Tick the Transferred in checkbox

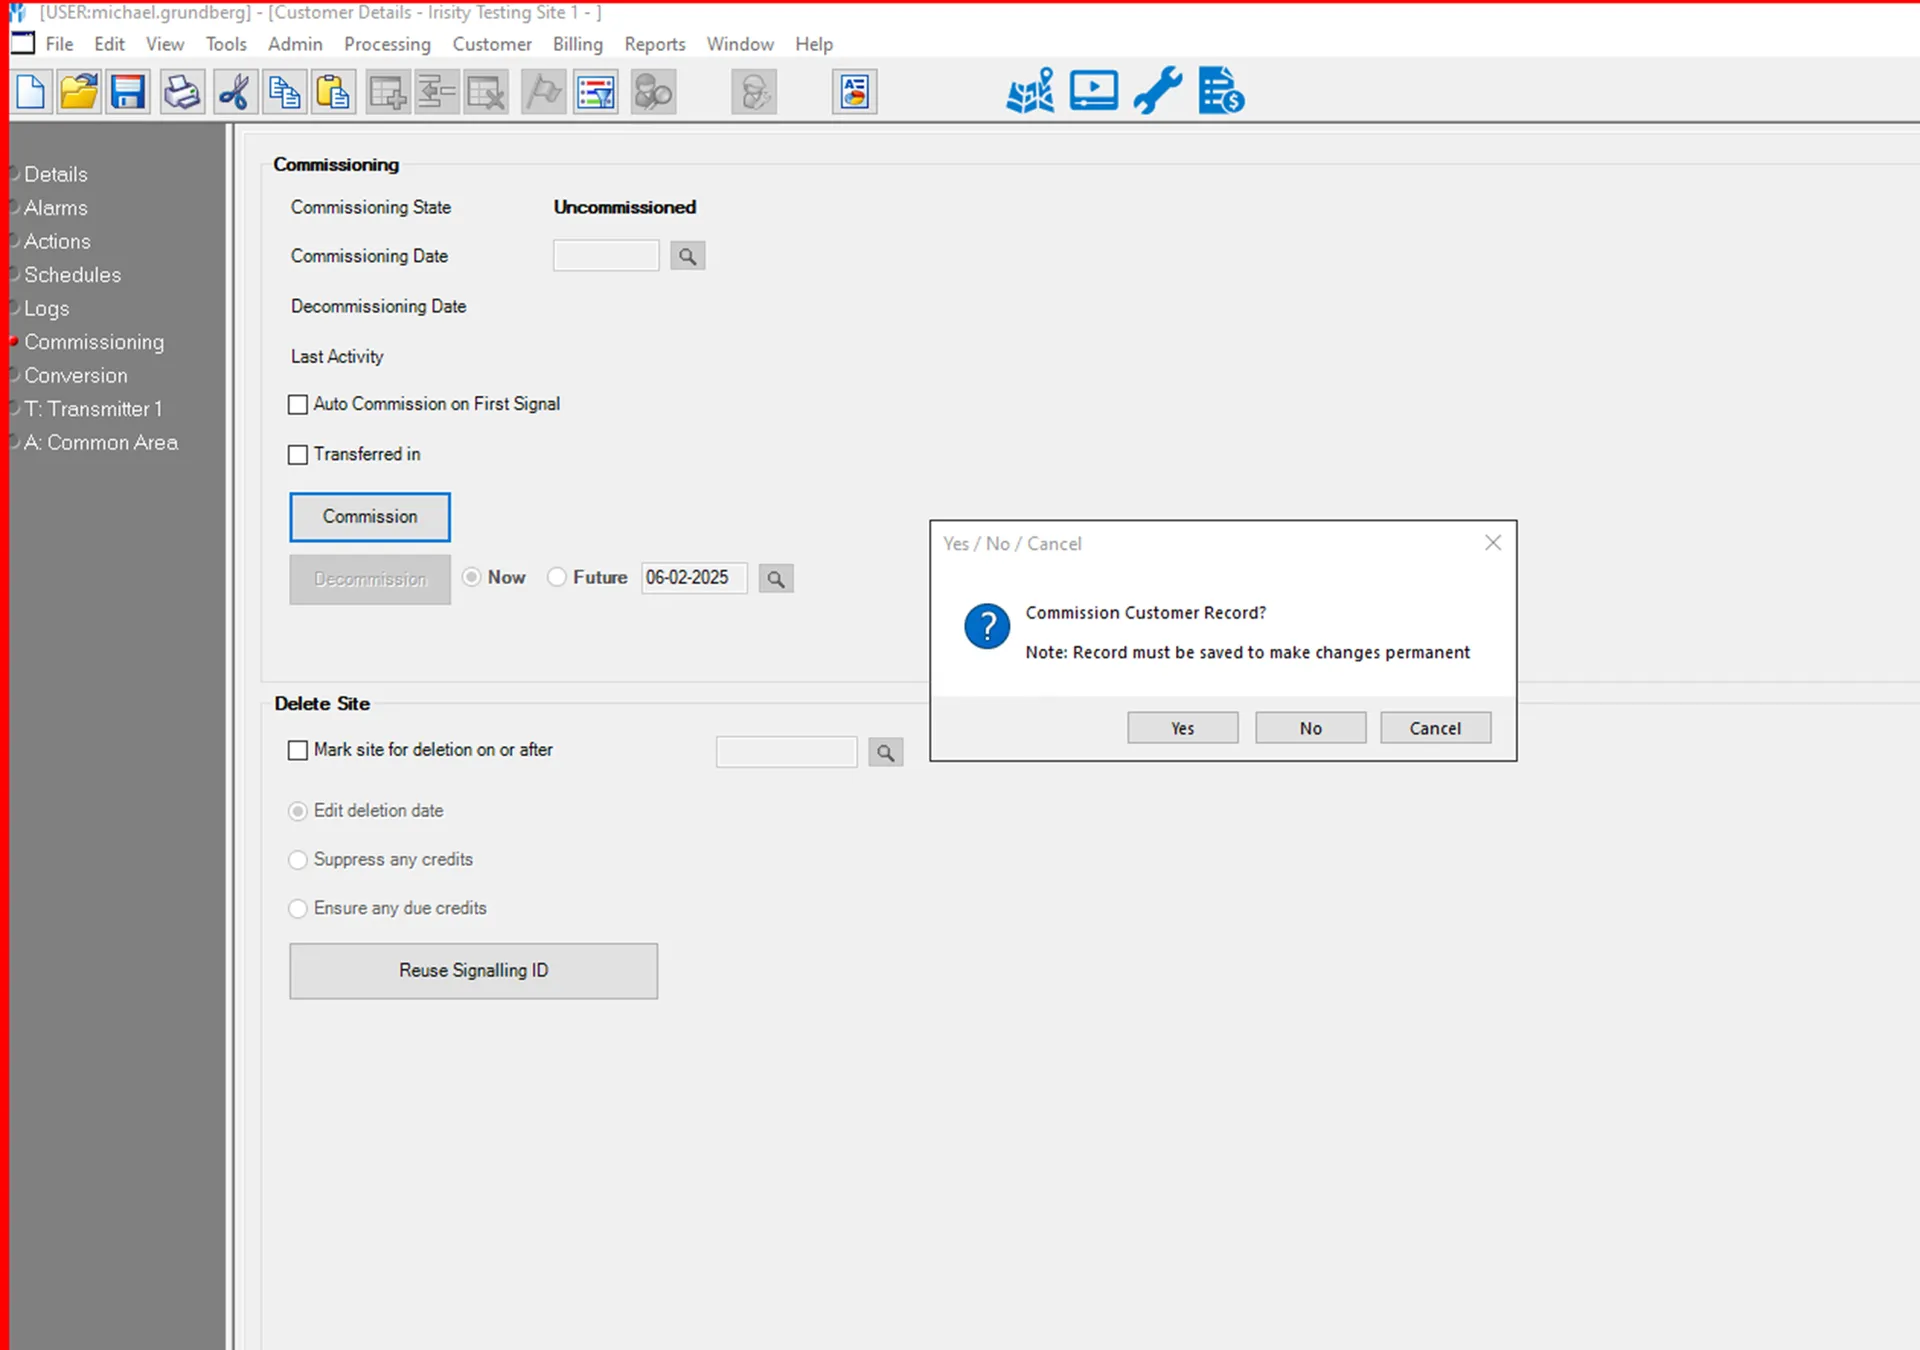pyautogui.click(x=298, y=454)
